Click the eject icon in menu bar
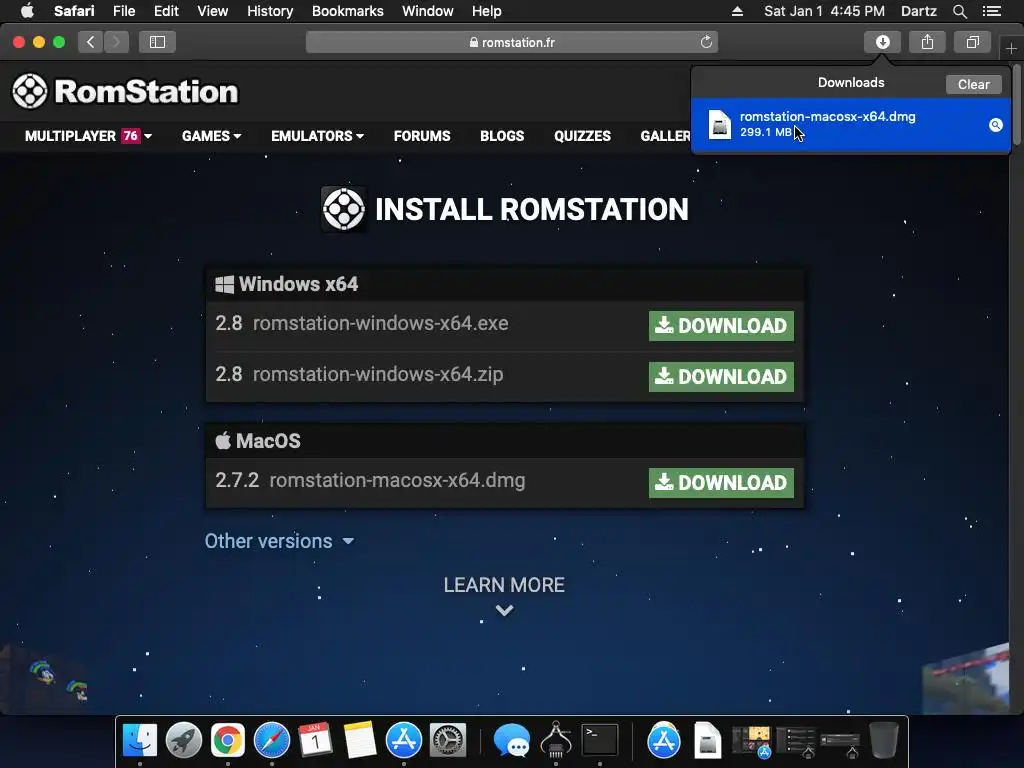This screenshot has height=768, width=1024. click(x=737, y=11)
